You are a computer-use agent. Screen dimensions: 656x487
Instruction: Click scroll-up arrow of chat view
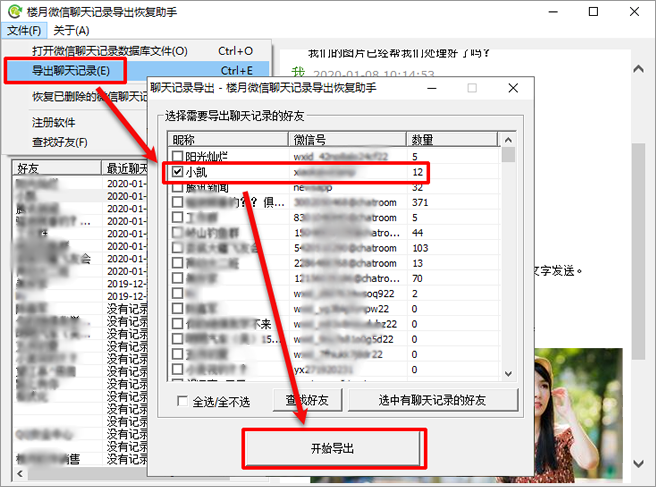coord(638,69)
